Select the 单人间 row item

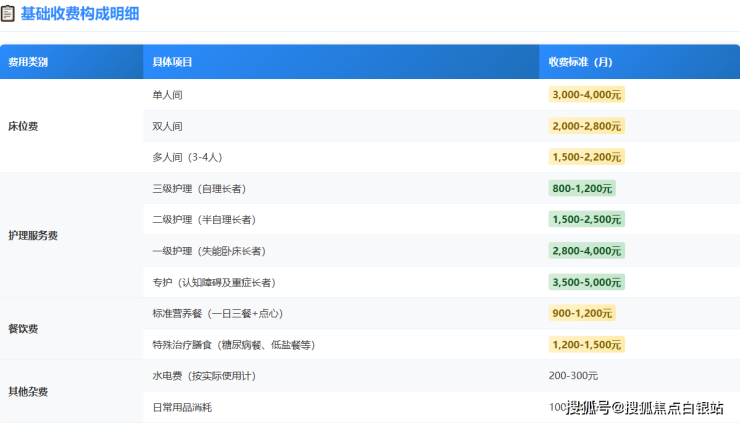167,95
